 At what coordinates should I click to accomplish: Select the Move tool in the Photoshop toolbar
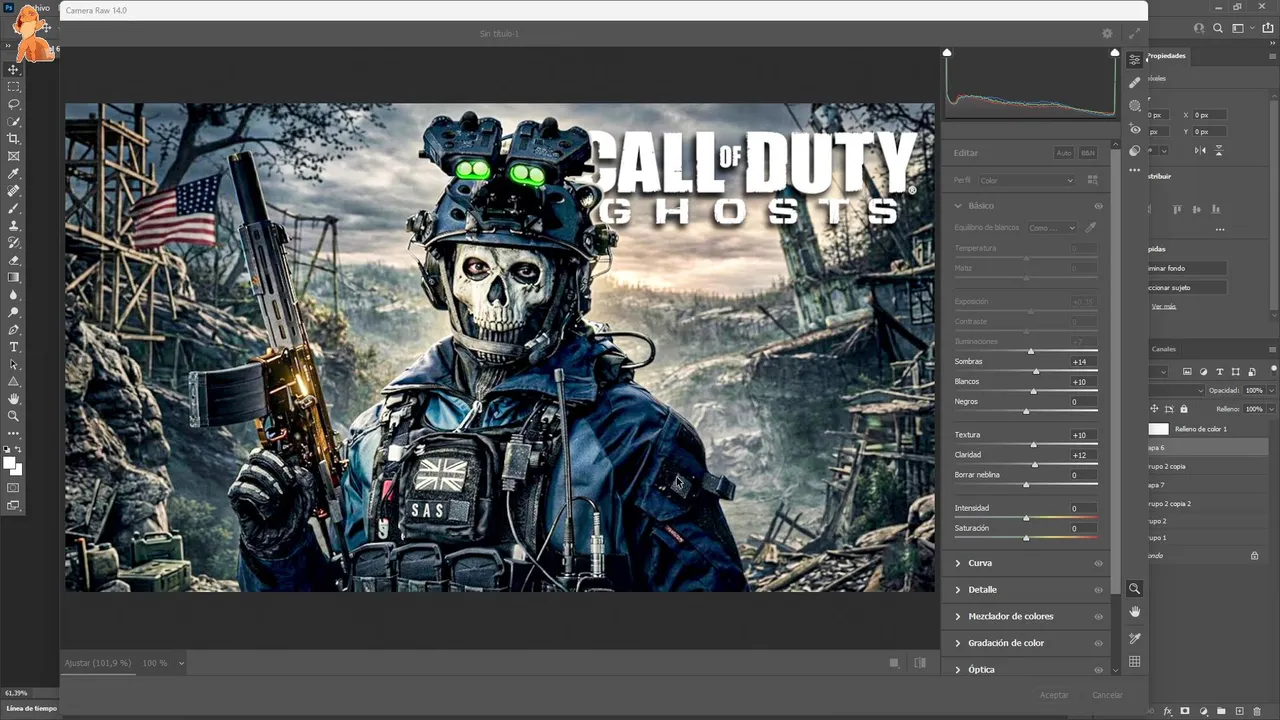pos(14,69)
